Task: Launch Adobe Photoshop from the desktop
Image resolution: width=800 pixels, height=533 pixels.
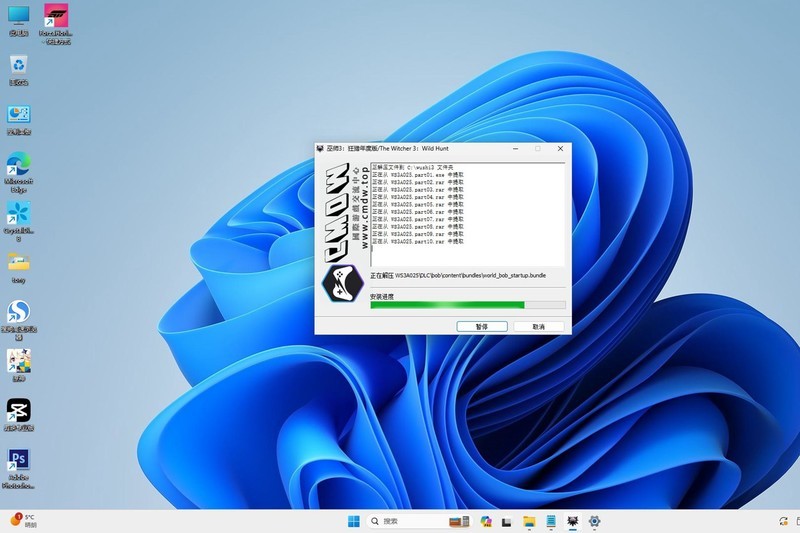Action: pos(18,468)
